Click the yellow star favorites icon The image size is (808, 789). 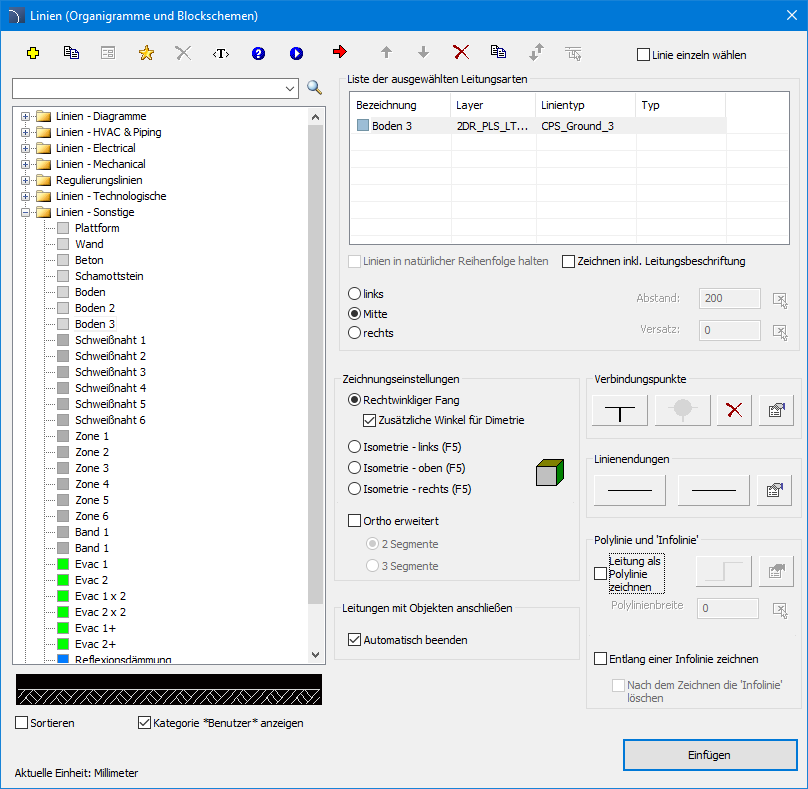coord(146,53)
